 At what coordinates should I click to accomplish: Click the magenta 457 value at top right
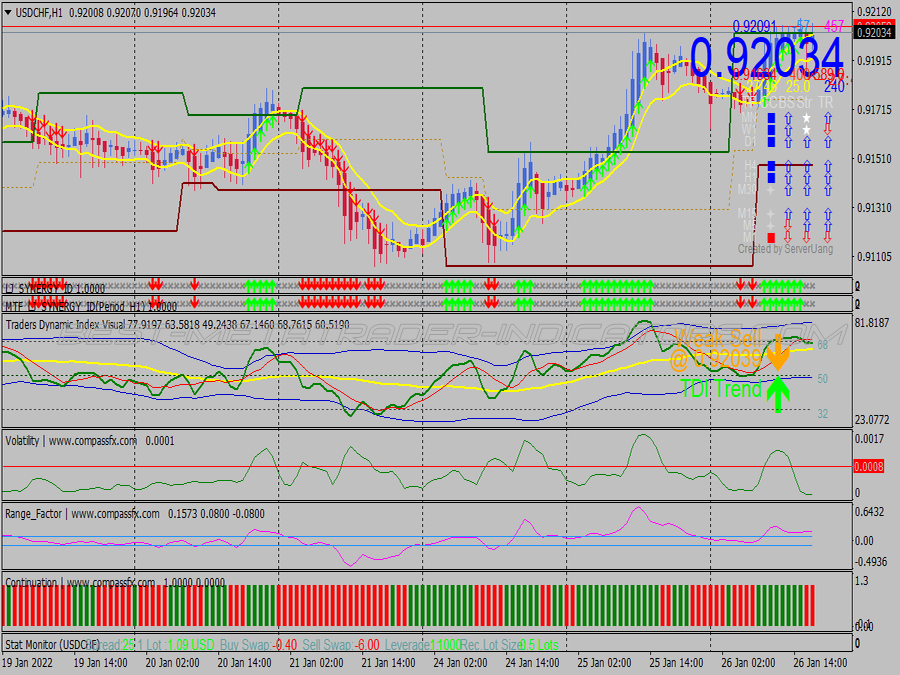click(834, 26)
